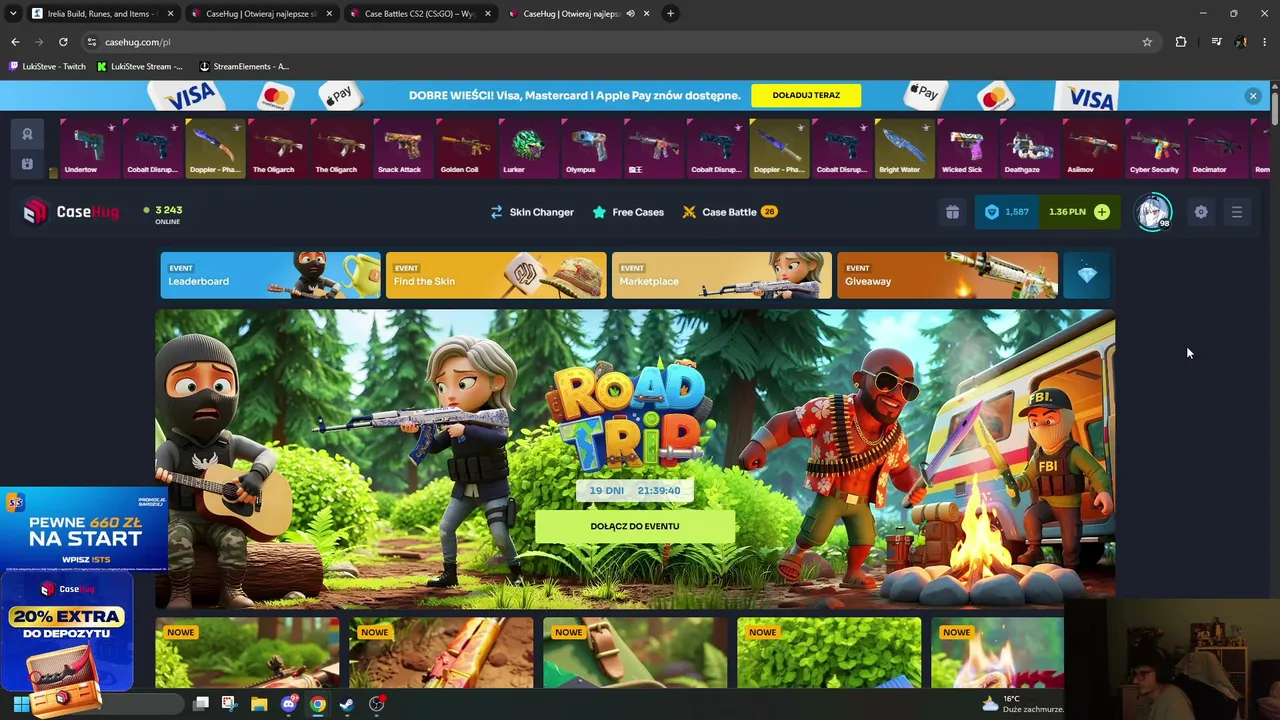Open the Olympus skin drop
The height and width of the screenshot is (720, 1280).
[x=590, y=148]
